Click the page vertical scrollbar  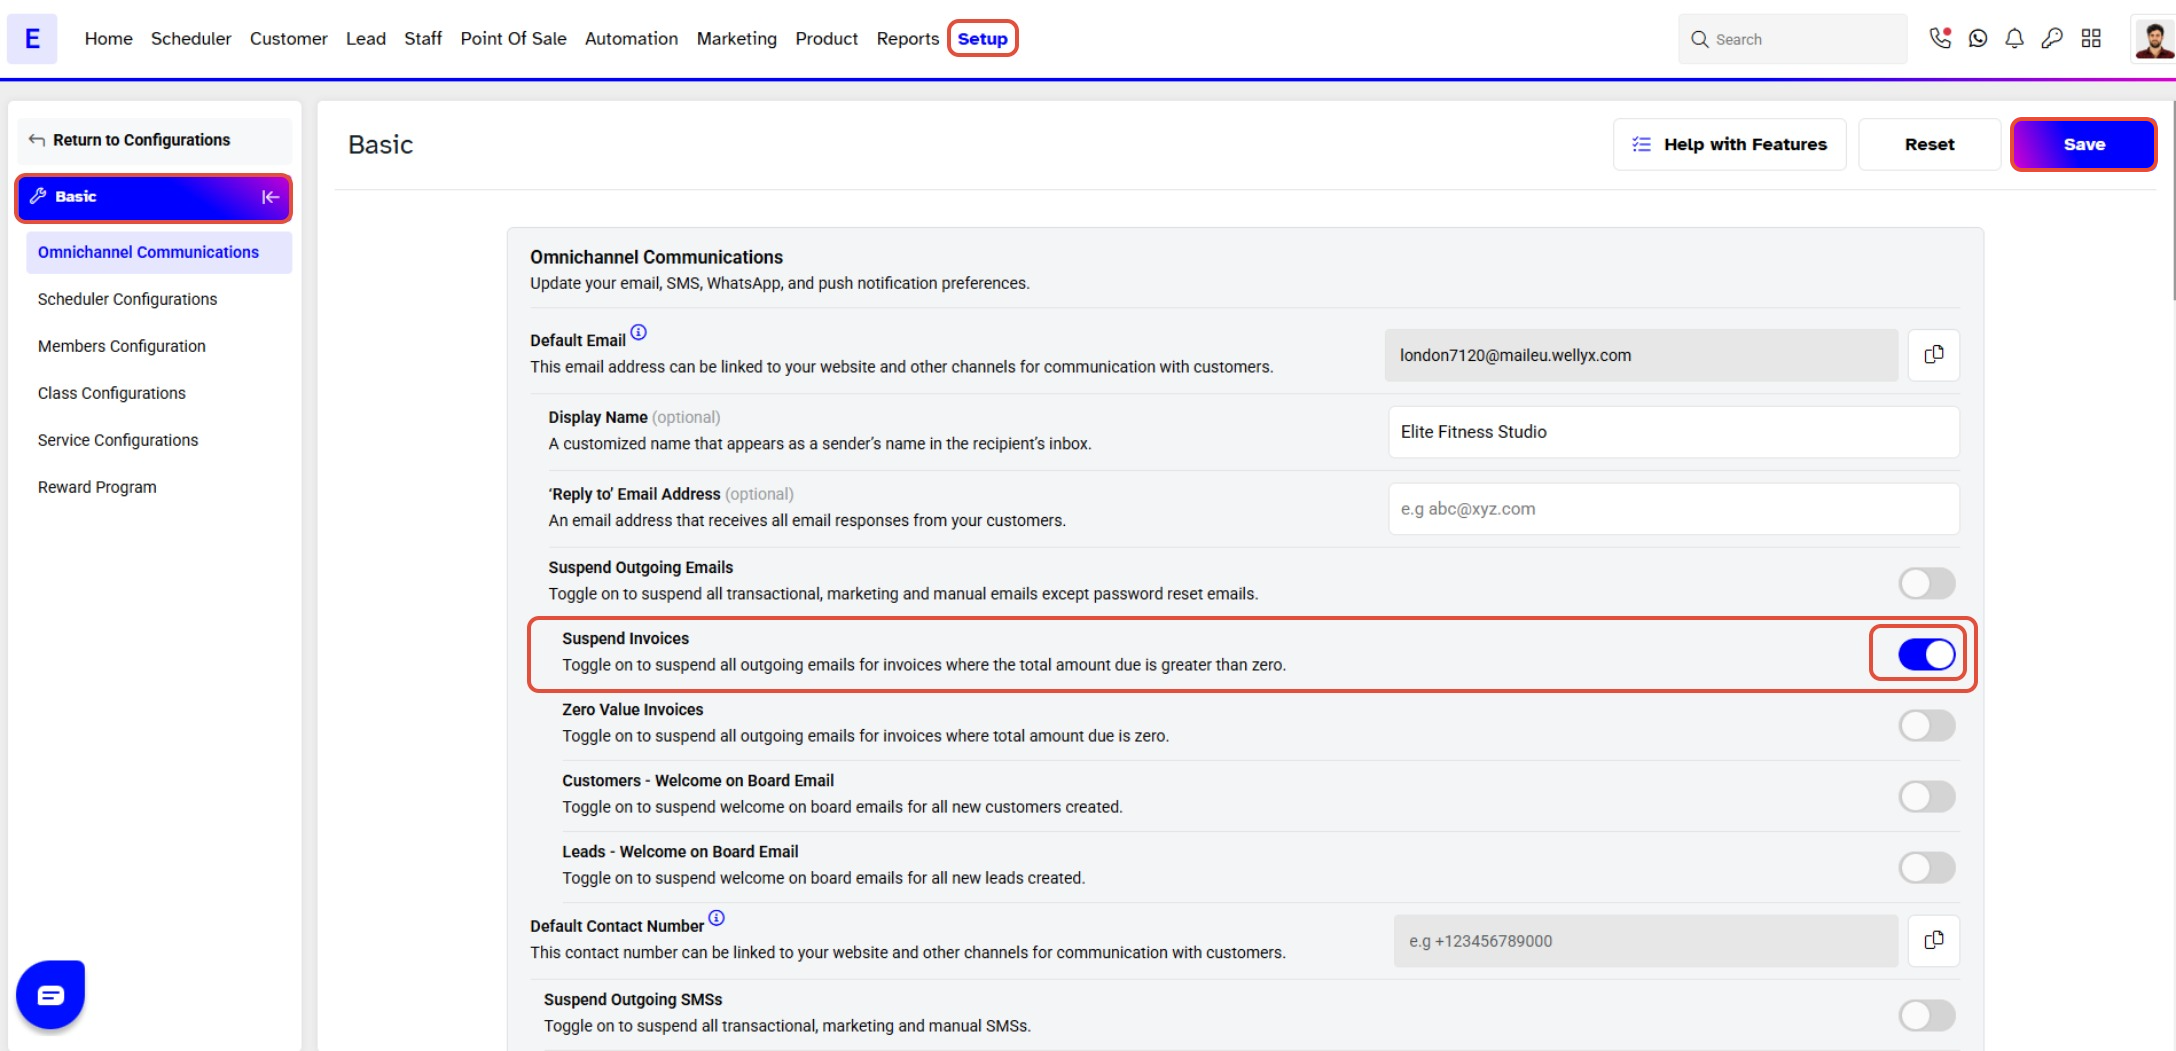coord(2172,200)
